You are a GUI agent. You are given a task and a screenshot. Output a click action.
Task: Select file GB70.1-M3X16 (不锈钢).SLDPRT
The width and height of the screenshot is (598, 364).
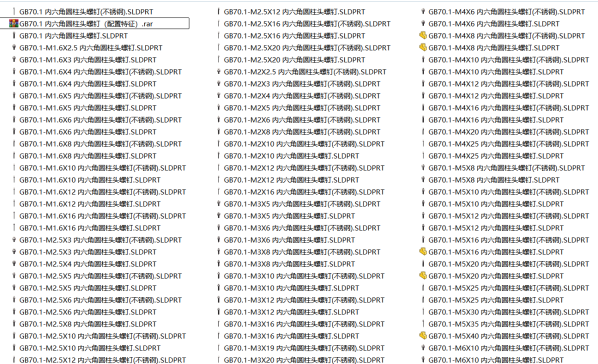tap(304, 324)
